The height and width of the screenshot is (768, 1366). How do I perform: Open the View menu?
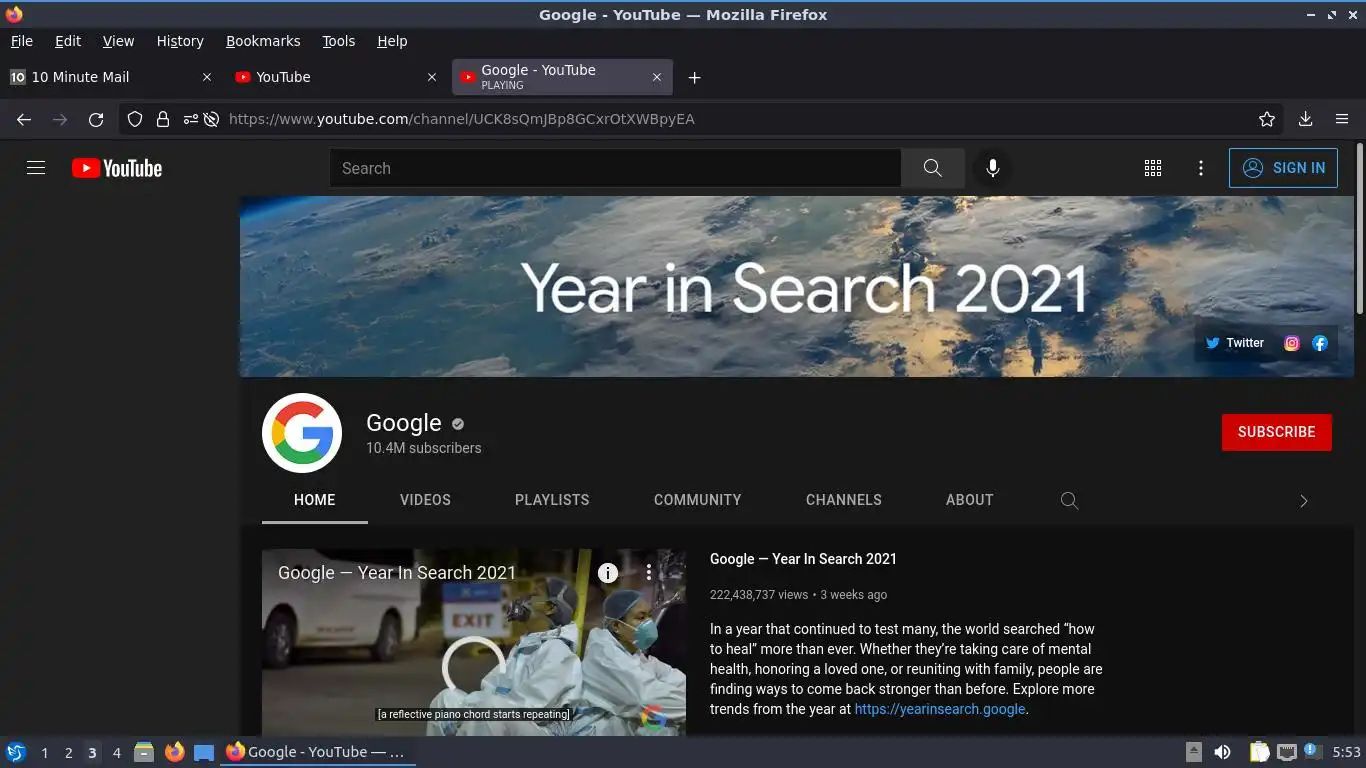pos(118,41)
